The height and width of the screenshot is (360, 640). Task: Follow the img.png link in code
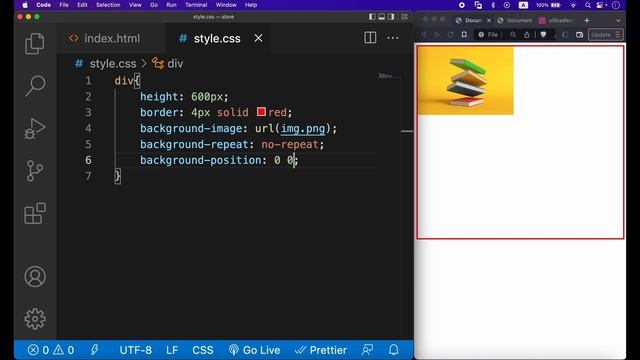[x=303, y=129]
